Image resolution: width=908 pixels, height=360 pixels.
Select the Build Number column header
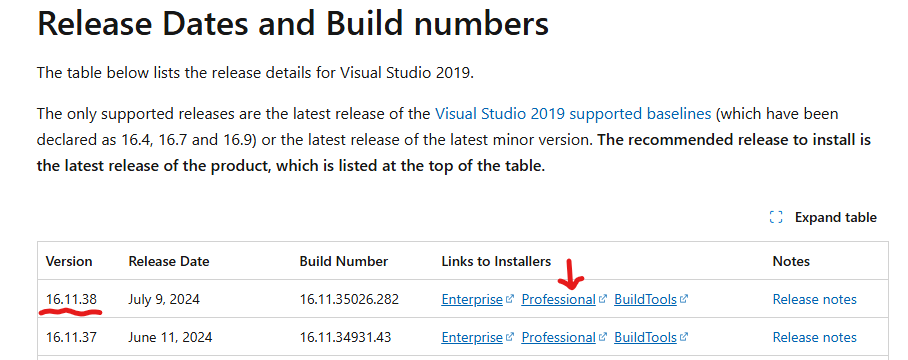pos(344,262)
